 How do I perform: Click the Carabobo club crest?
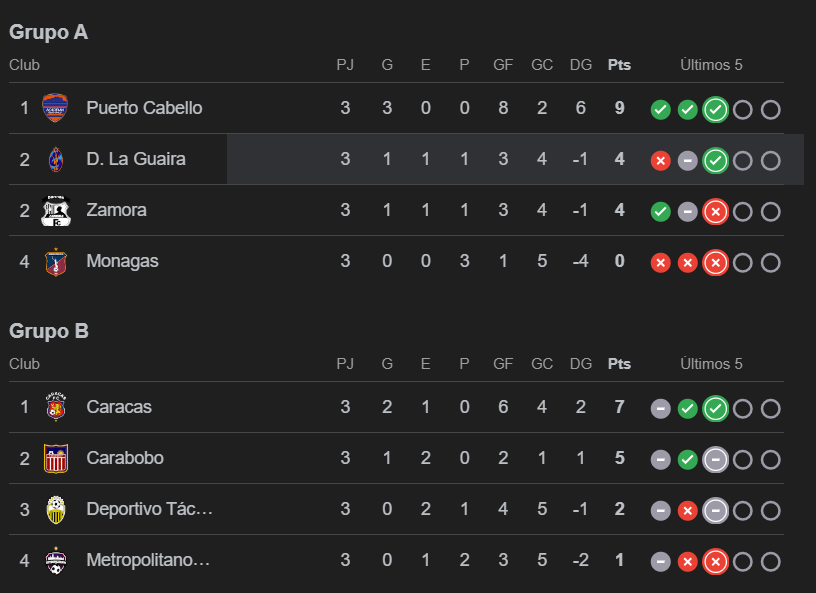pos(55,458)
